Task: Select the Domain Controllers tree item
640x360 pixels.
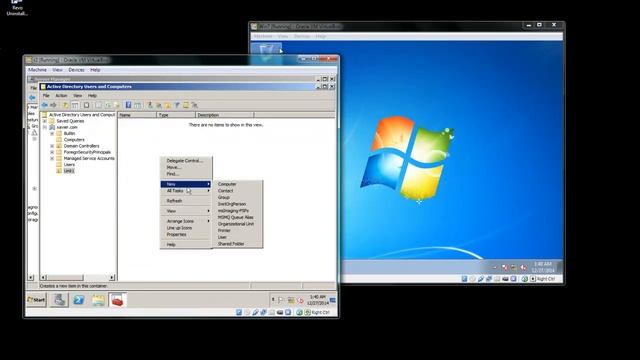Action: (81, 146)
